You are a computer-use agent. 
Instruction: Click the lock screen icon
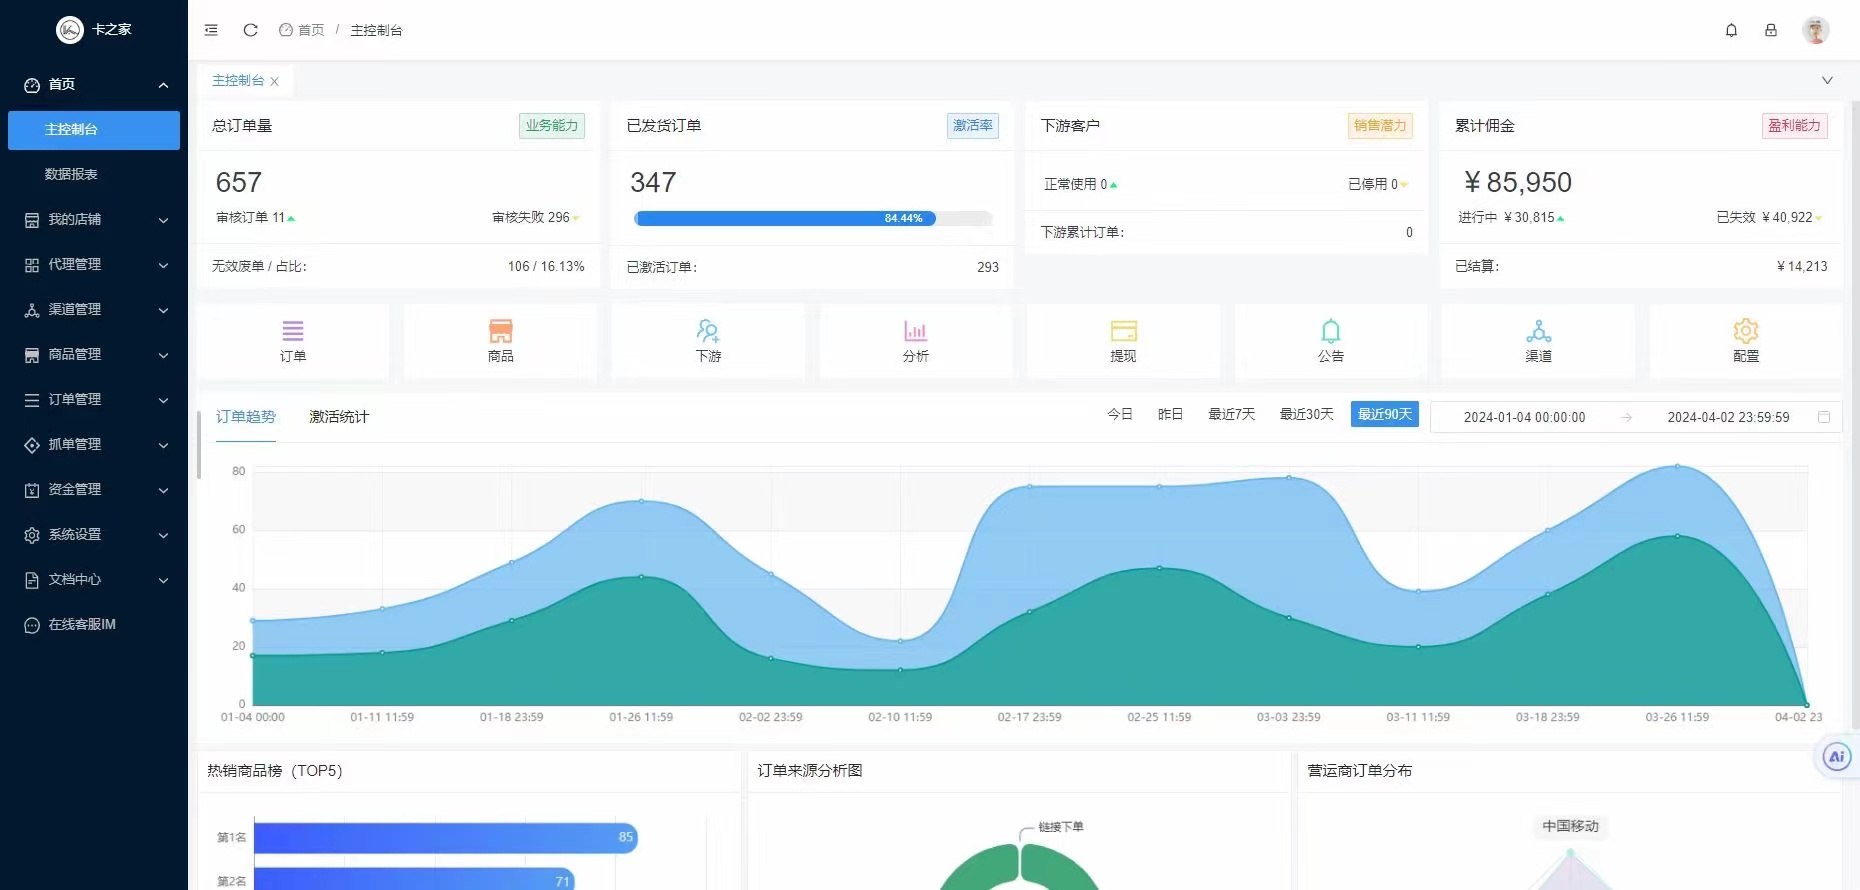[1771, 30]
